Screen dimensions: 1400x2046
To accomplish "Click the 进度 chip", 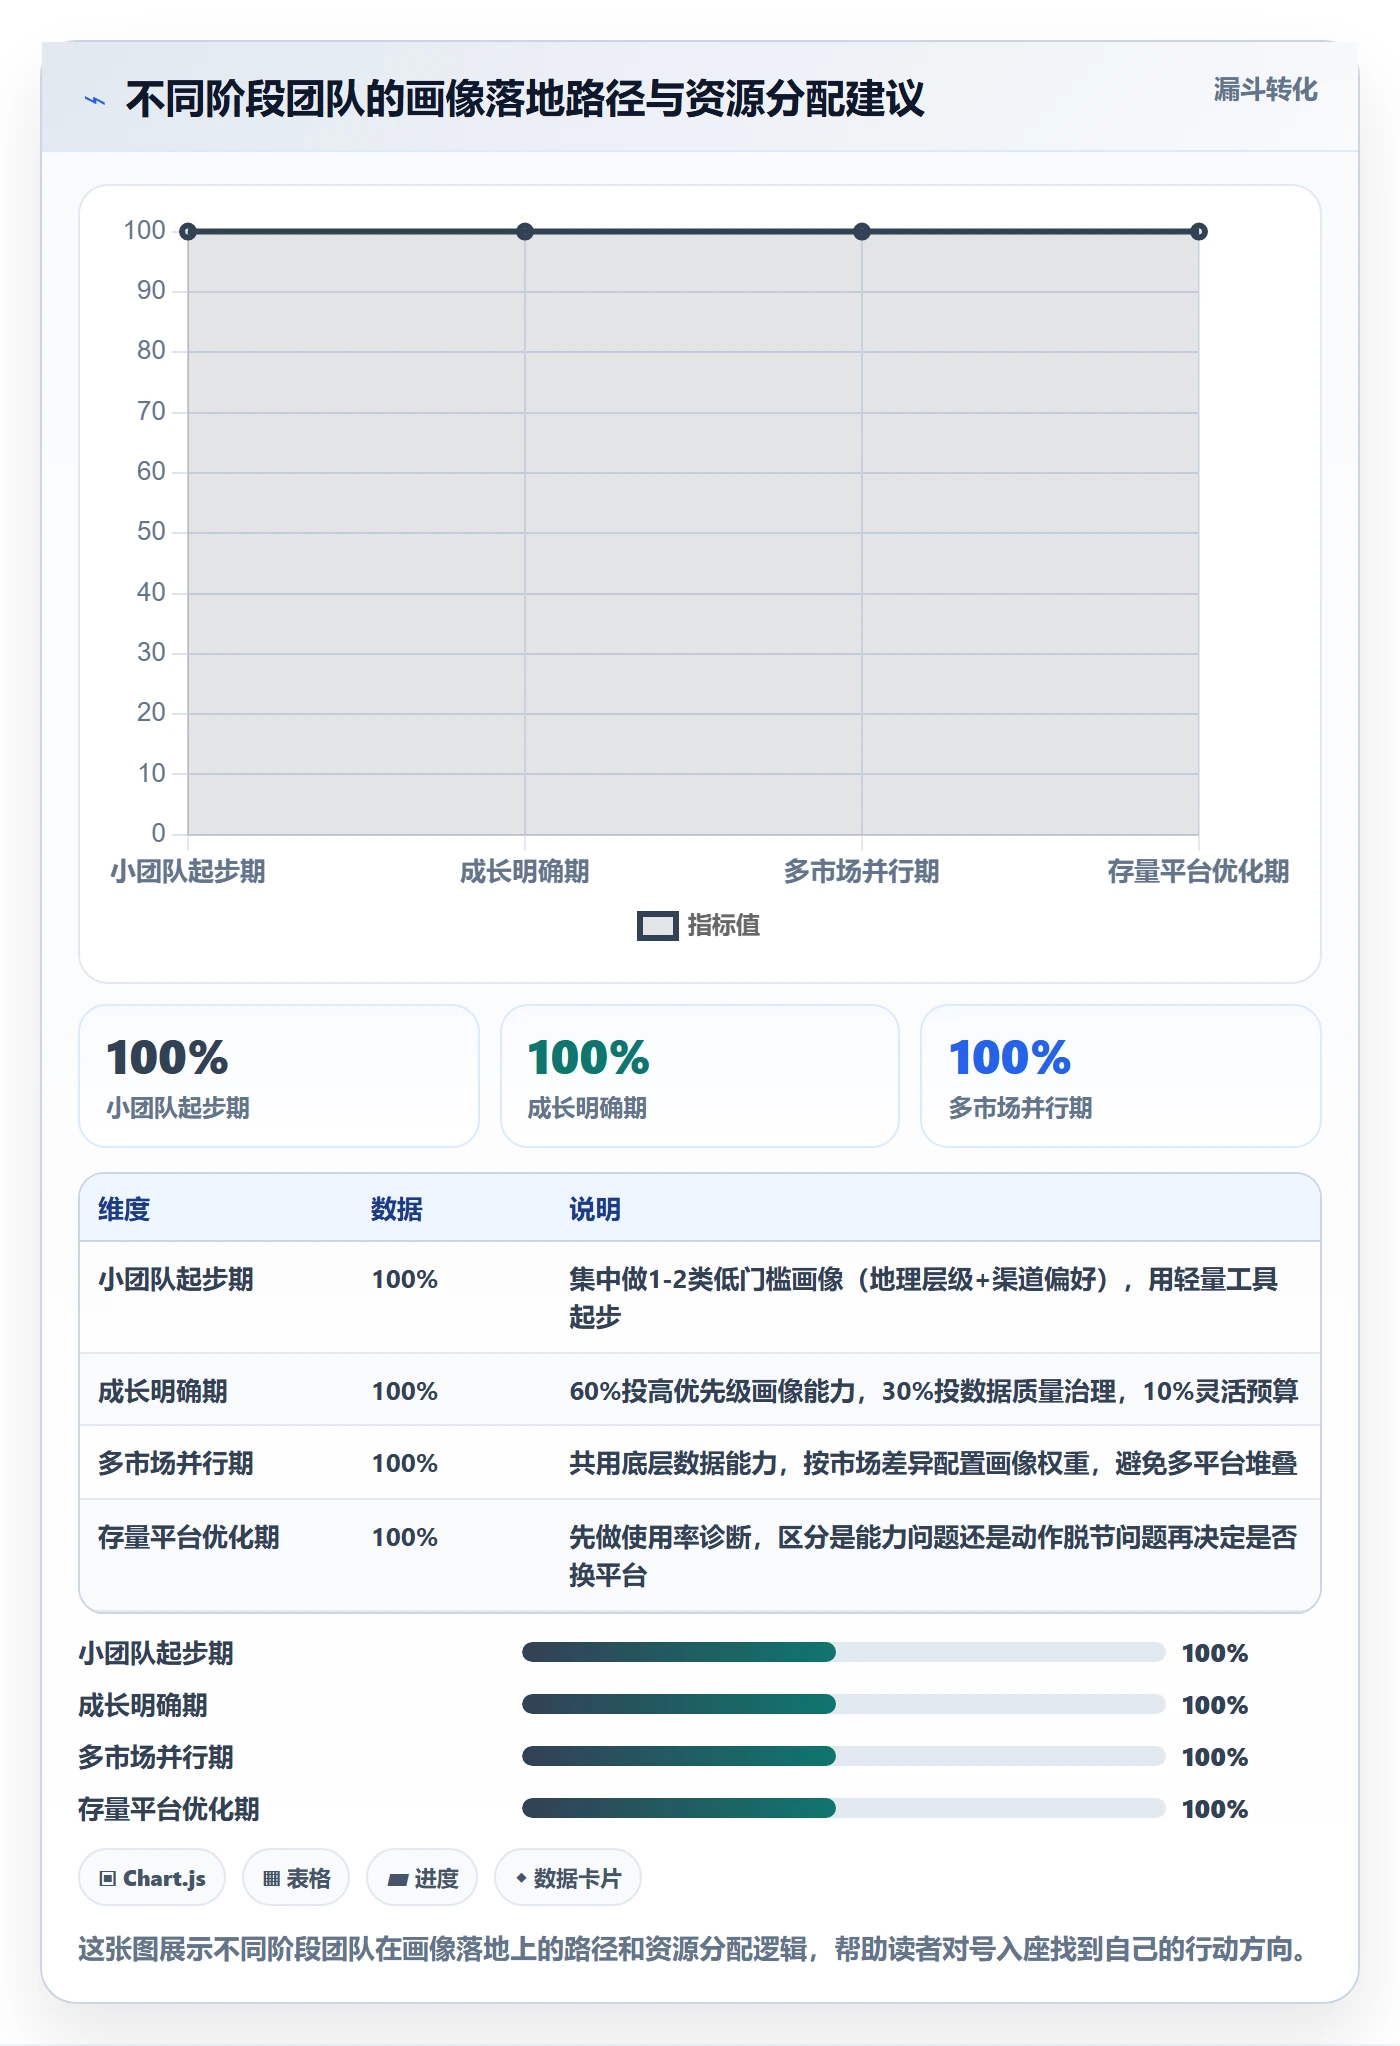I will point(422,1878).
